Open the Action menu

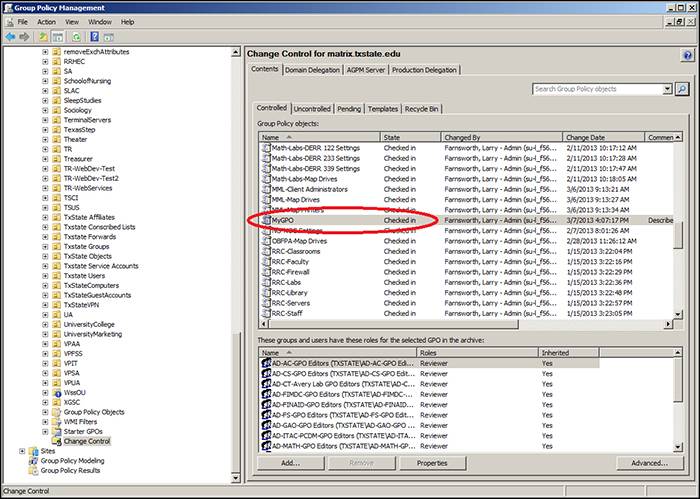(x=46, y=22)
